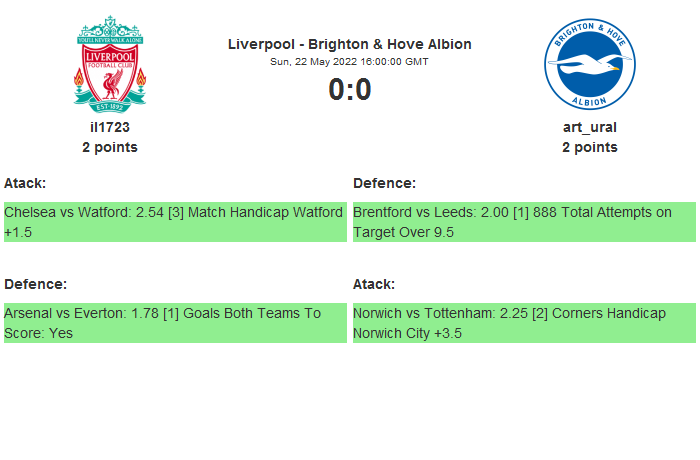Open user il1723's profile name
Viewport: 700px width, 460px height.
(x=110, y=127)
